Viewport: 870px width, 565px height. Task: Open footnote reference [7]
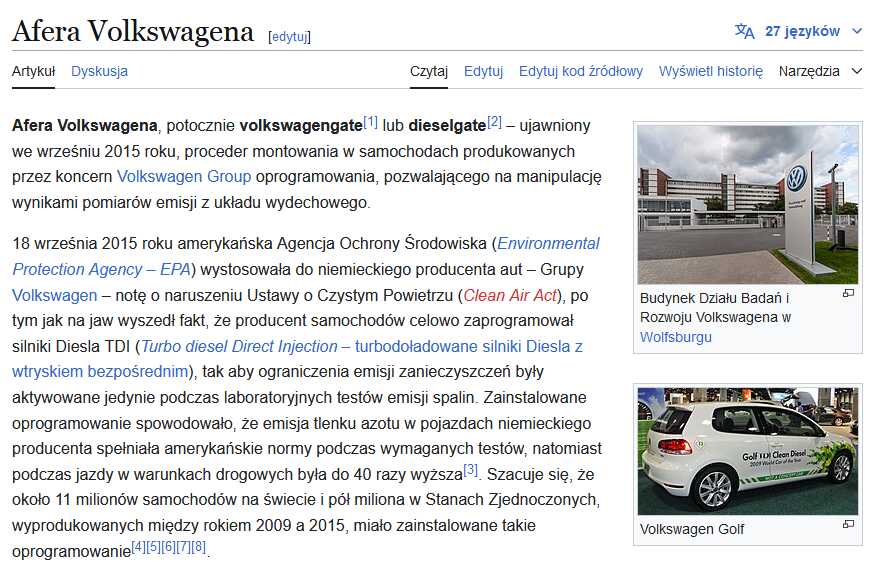pos(184,547)
